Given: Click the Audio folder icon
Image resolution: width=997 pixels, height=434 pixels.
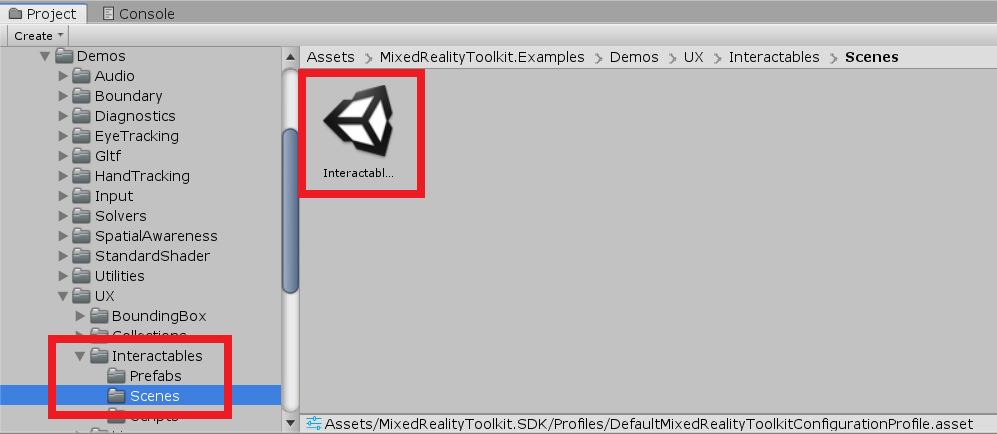Looking at the screenshot, I should point(81,76).
